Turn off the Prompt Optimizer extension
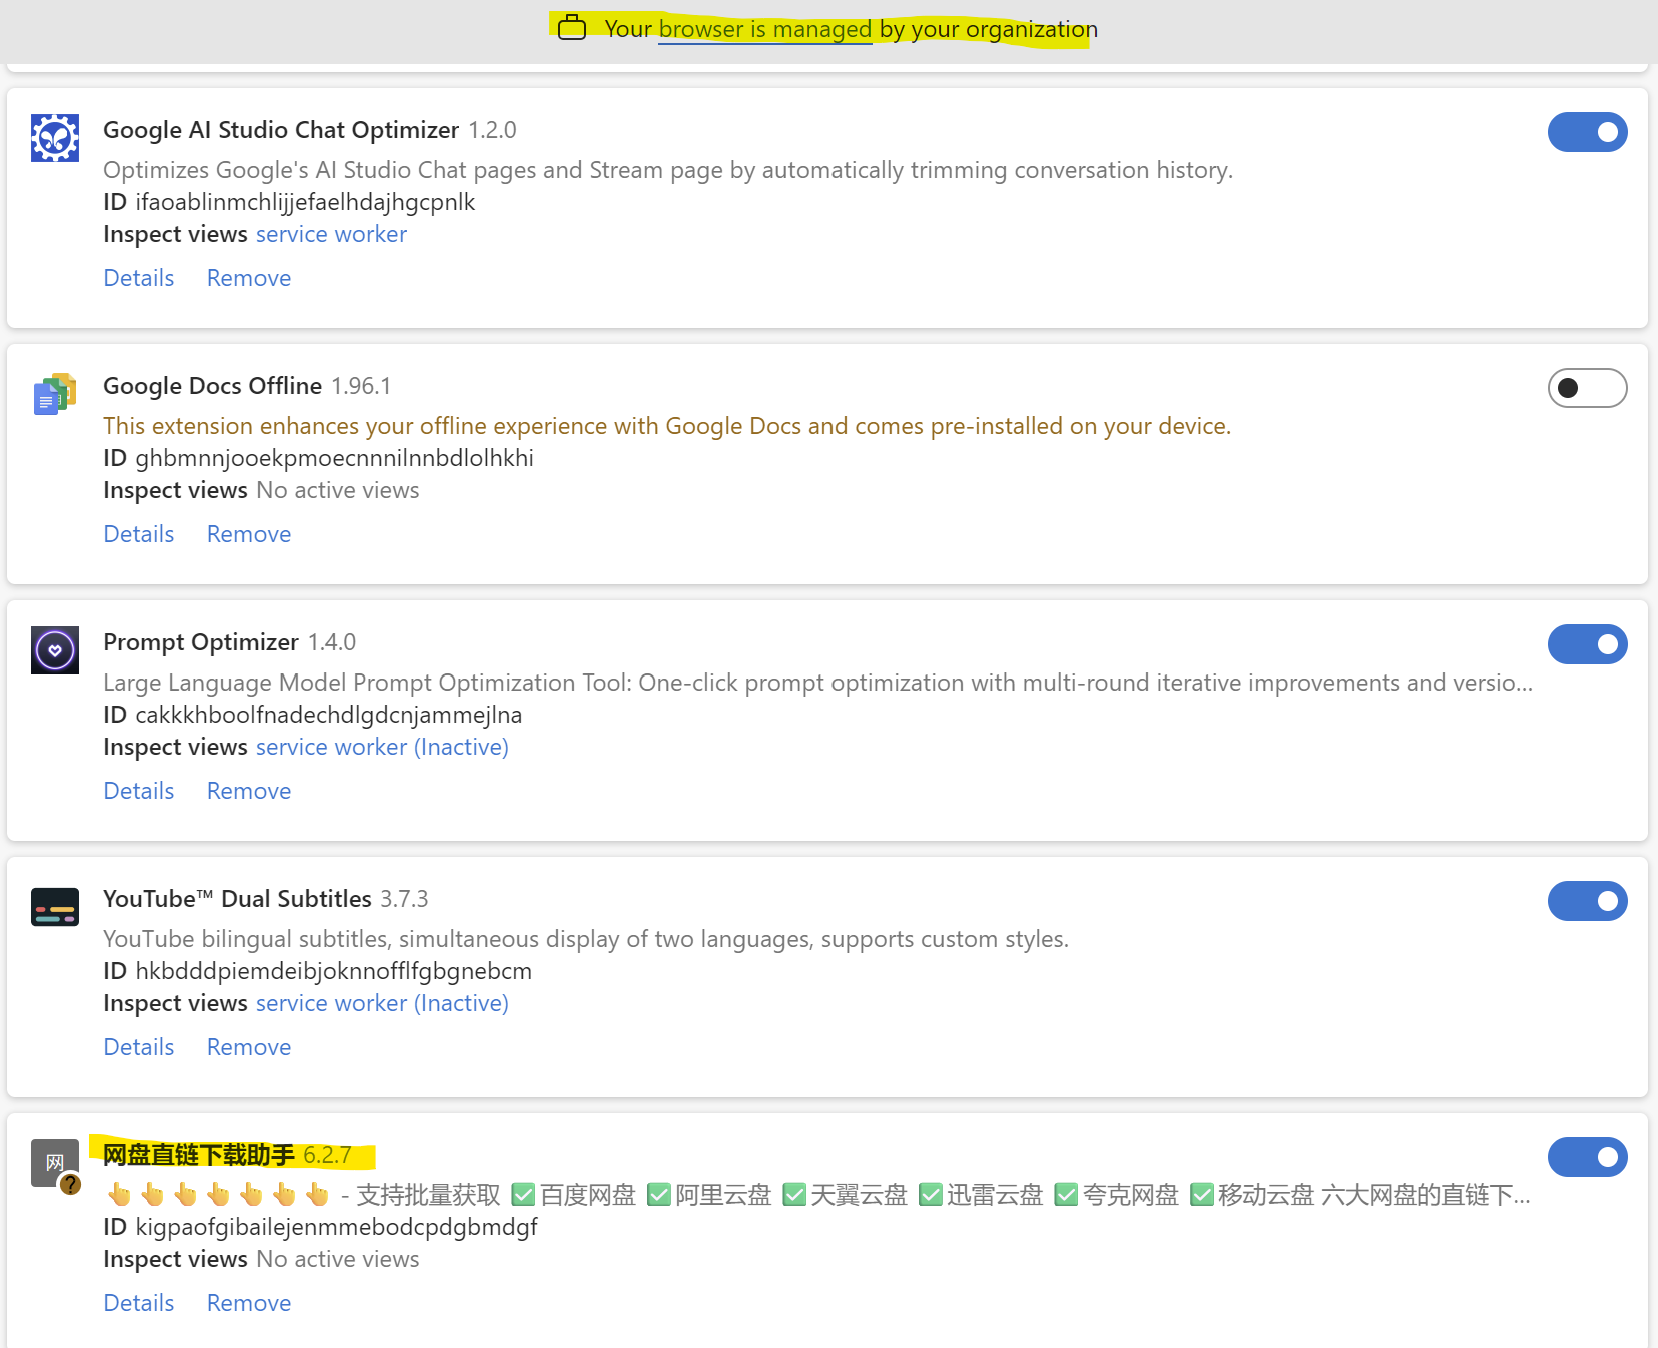The width and height of the screenshot is (1658, 1348). point(1587,644)
